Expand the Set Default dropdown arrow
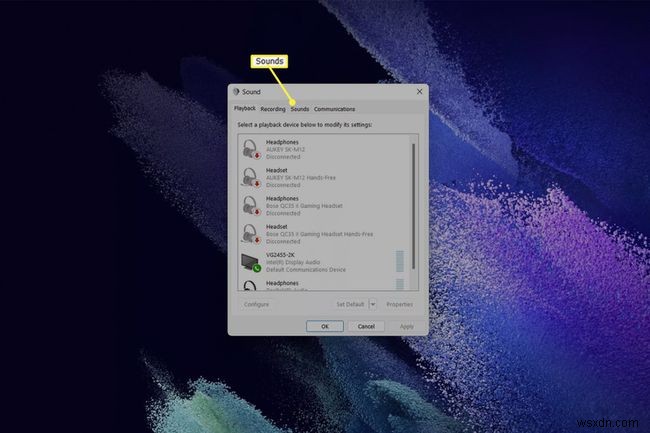The height and width of the screenshot is (433, 650). pos(373,304)
